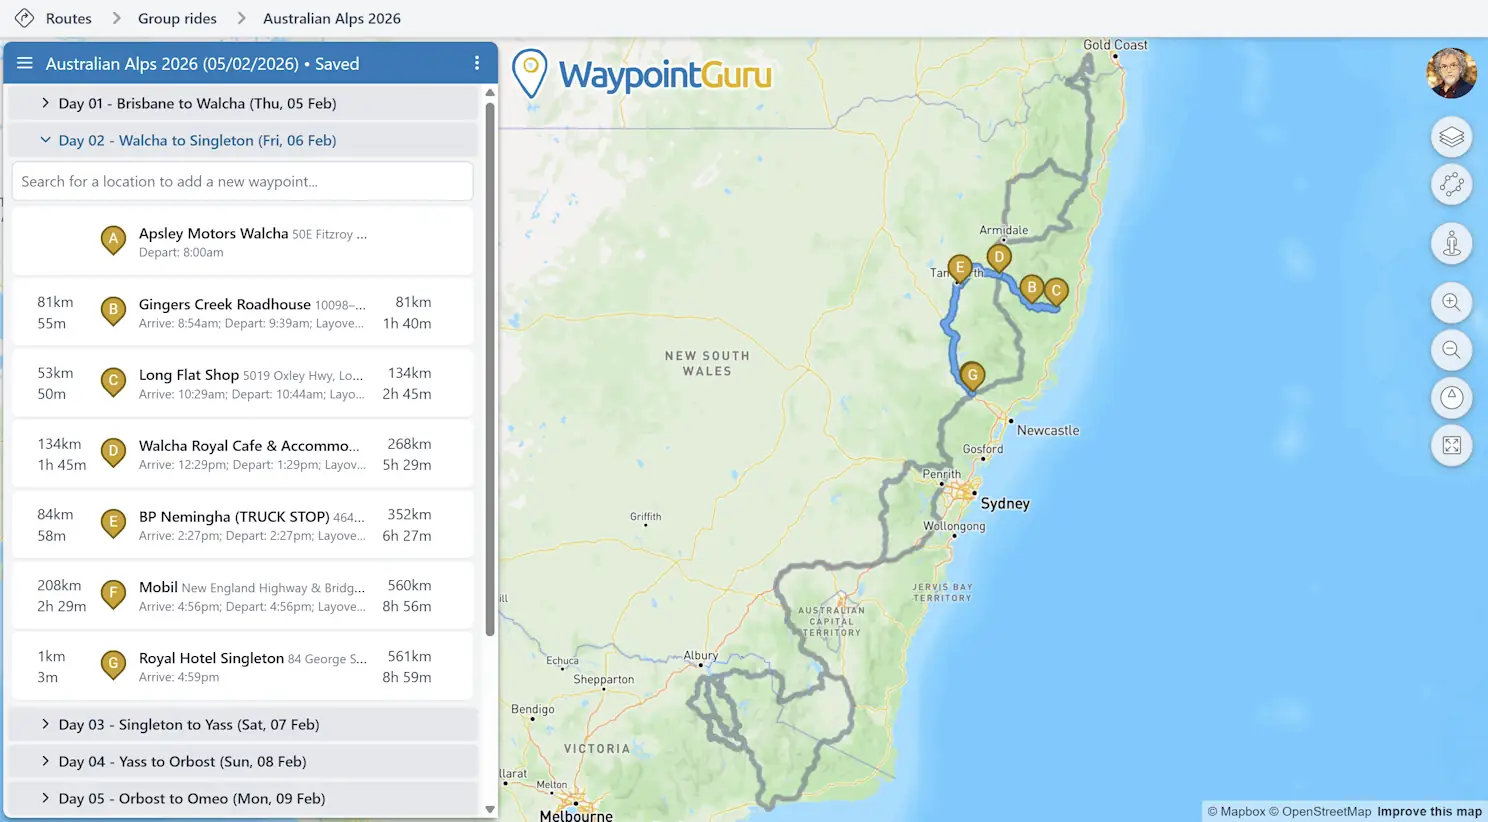Zoom out on the map
Image resolution: width=1488 pixels, height=822 pixels.
[1451, 350]
